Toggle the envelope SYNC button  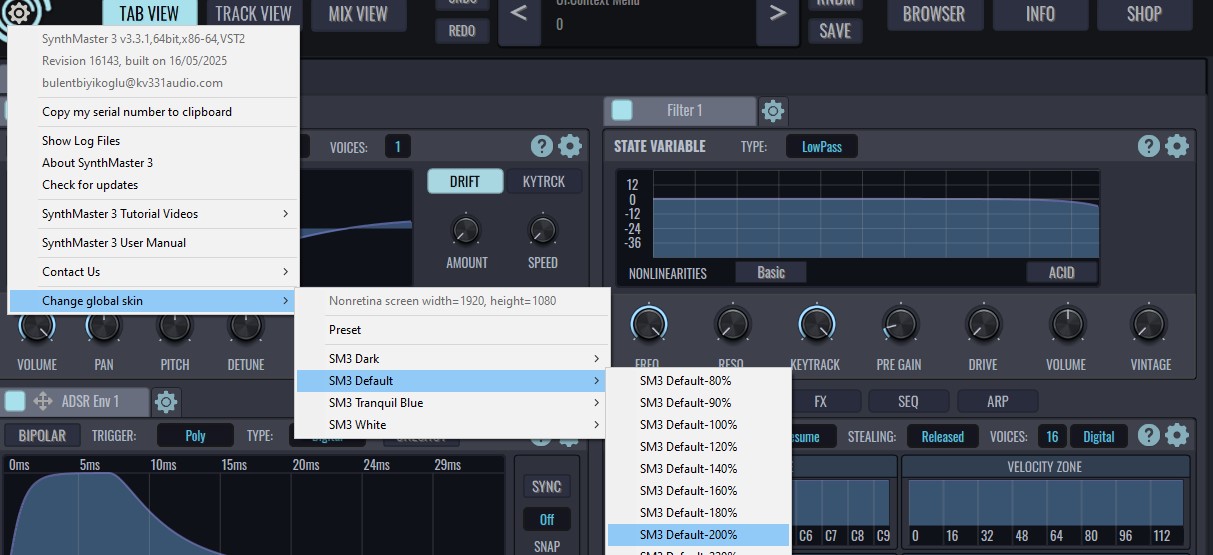coord(546,487)
